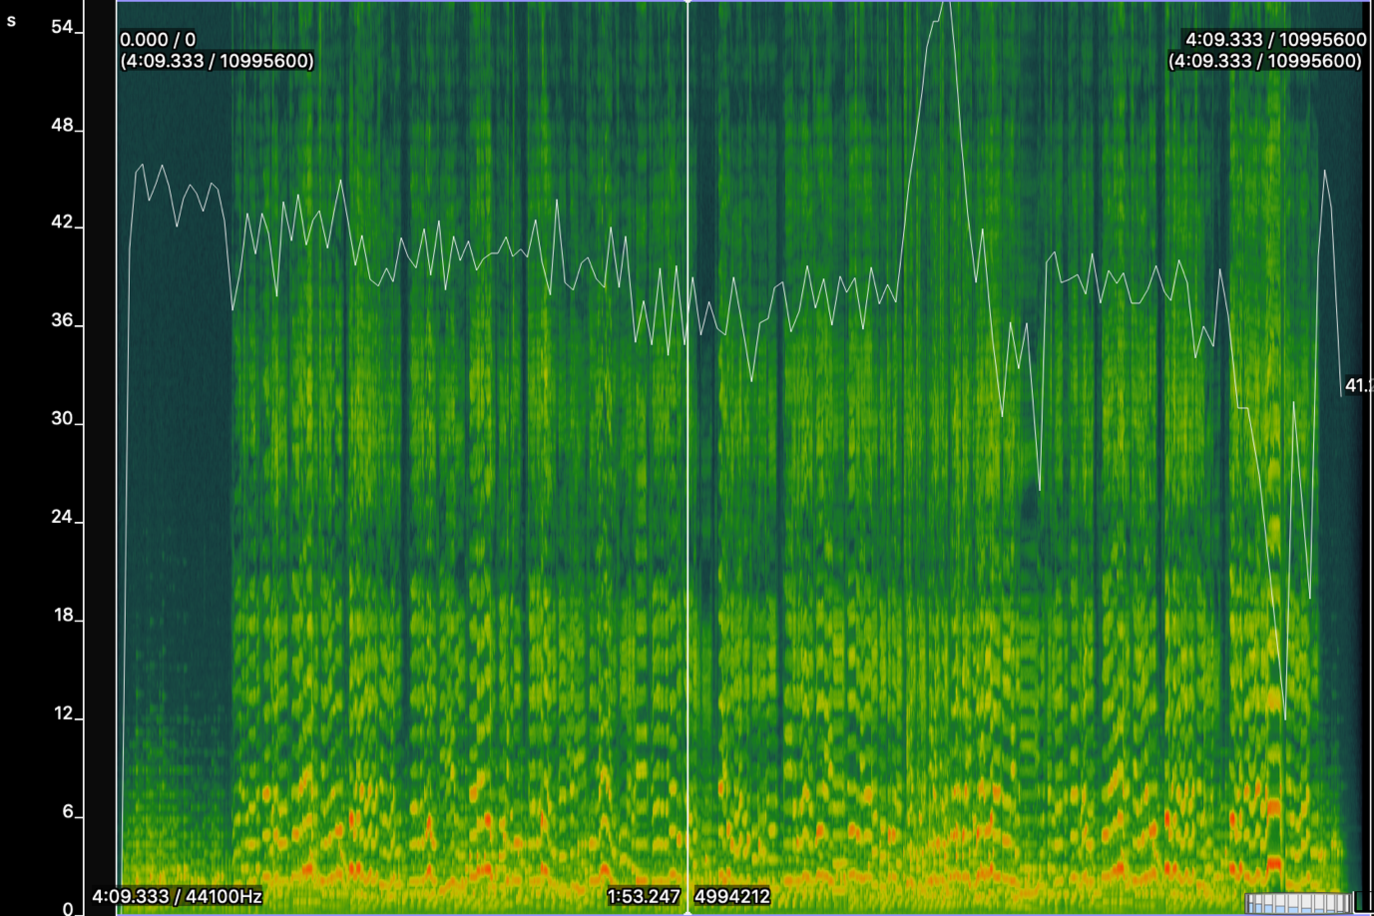Click the "4:09.333 / 44100Hz" duration label

[x=177, y=896]
